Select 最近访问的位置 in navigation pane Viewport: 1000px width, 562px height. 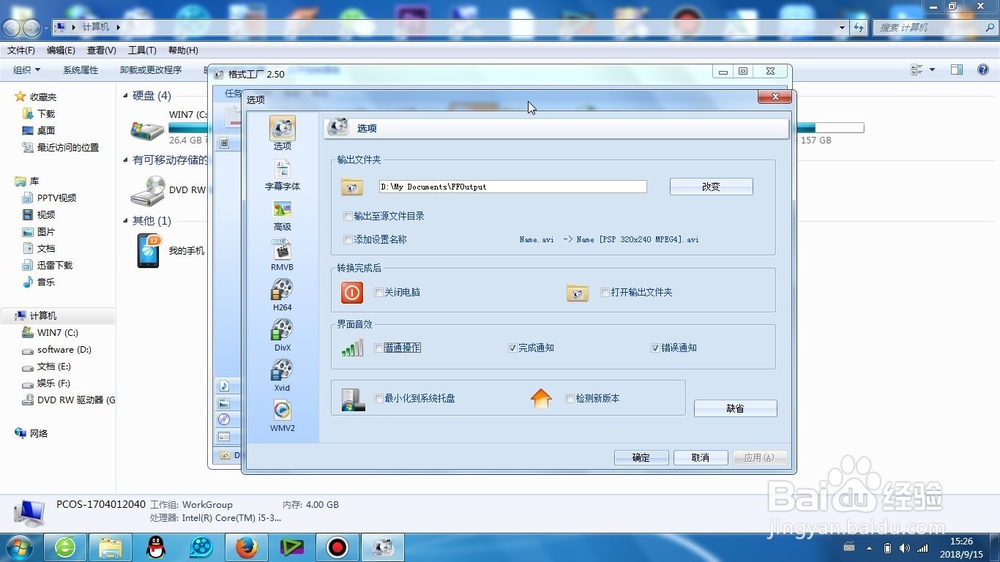61,147
